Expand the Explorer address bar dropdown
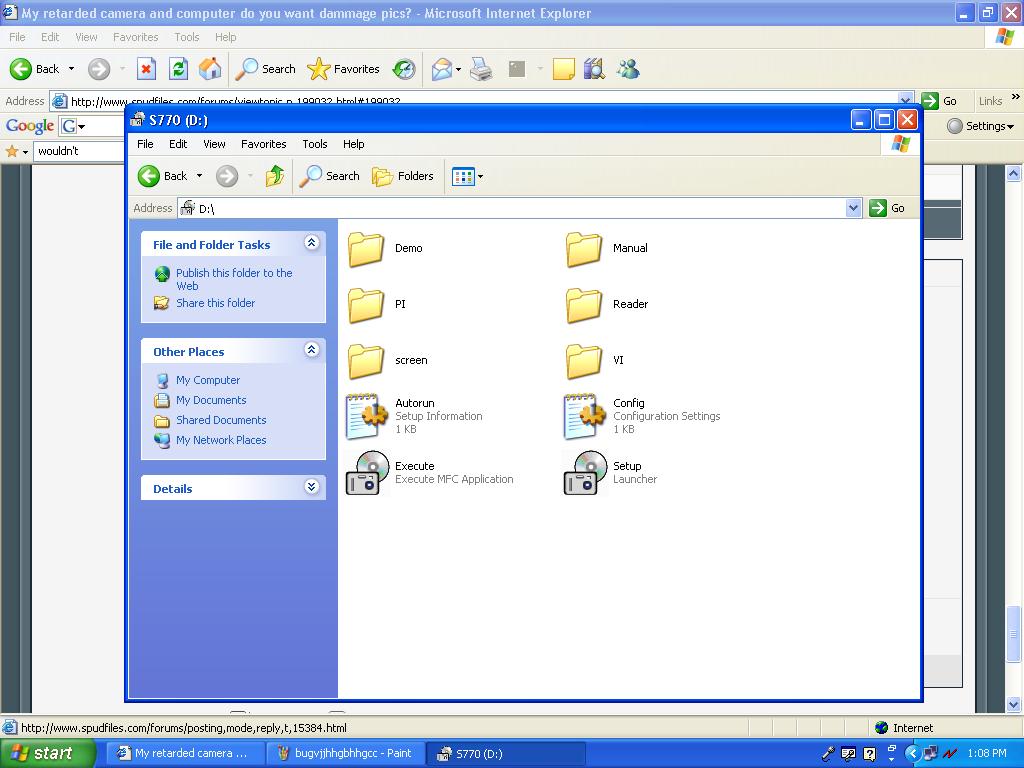This screenshot has height=768, width=1024. (853, 208)
